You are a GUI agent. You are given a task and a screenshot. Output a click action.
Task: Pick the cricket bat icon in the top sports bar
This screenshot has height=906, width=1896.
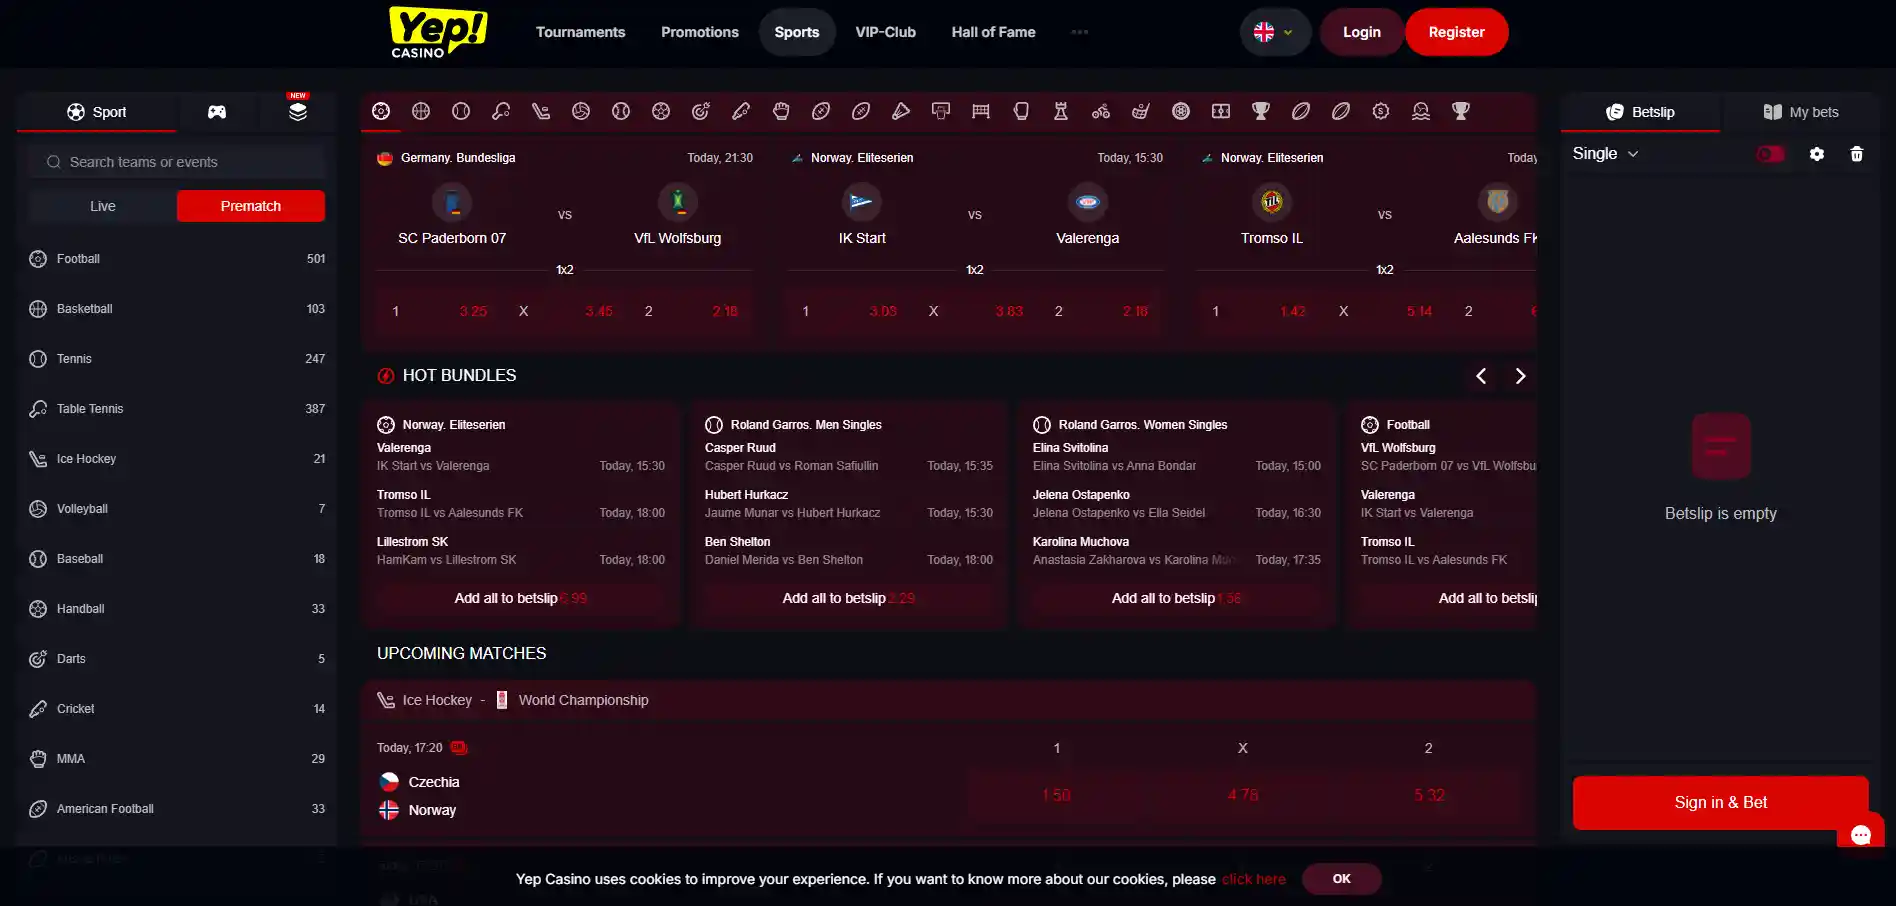[x=741, y=111]
